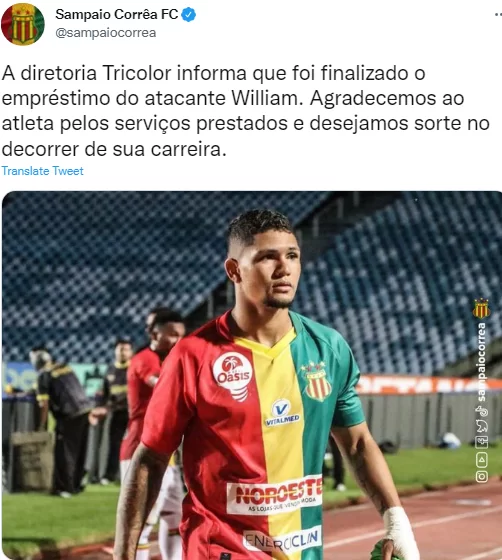Image resolution: width=502 pixels, height=560 pixels.
Task: Click the blue verified badge
Action: 189,15
